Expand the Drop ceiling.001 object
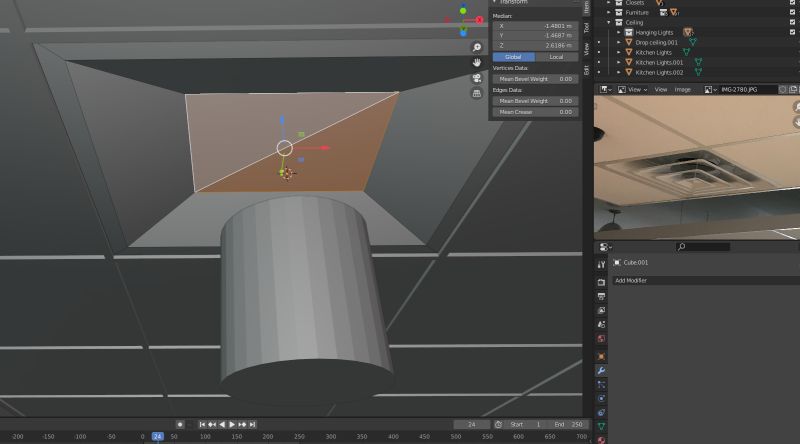The height and width of the screenshot is (444, 800). pyautogui.click(x=619, y=42)
